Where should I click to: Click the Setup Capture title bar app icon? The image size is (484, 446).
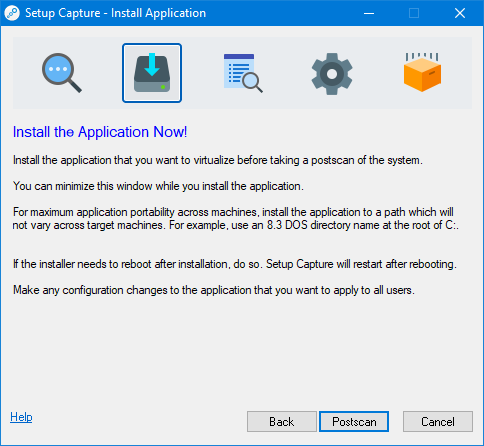(12, 13)
